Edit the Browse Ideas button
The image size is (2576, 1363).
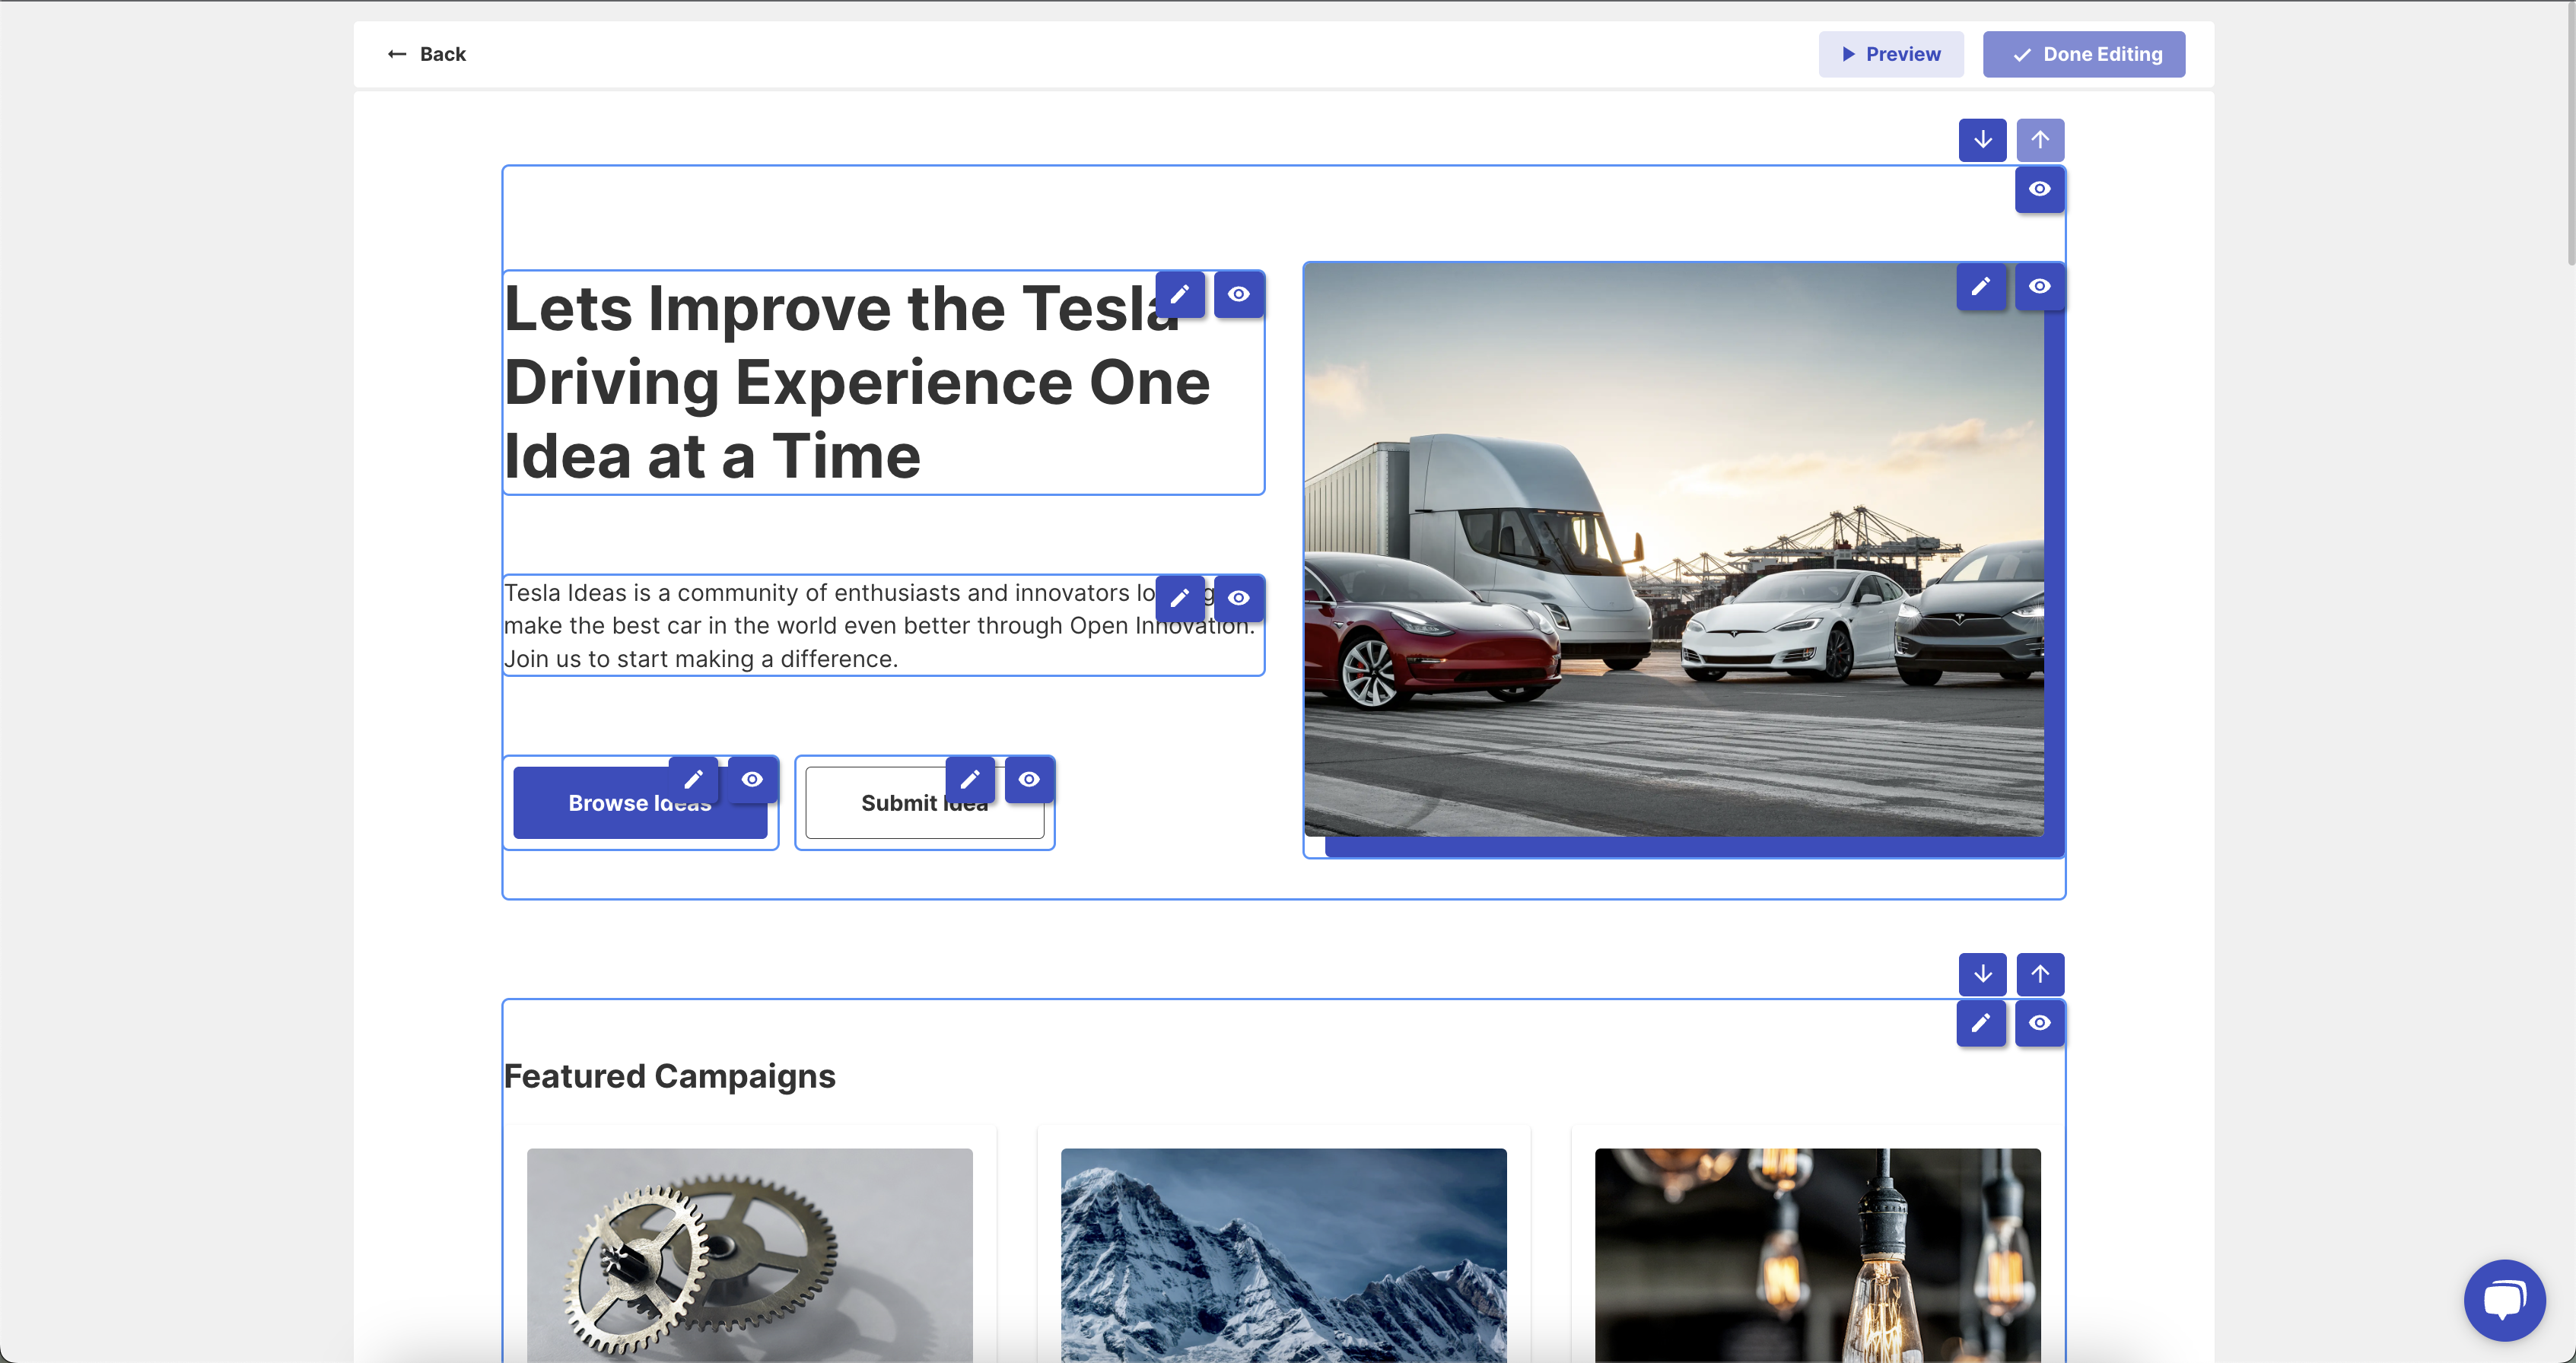694,779
